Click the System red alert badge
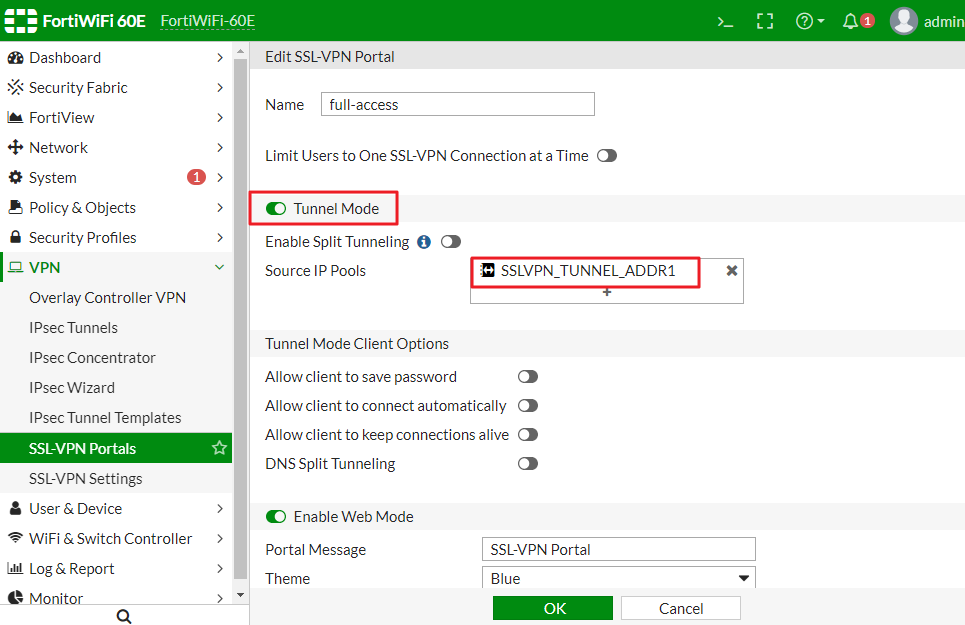 pyautogui.click(x=196, y=177)
